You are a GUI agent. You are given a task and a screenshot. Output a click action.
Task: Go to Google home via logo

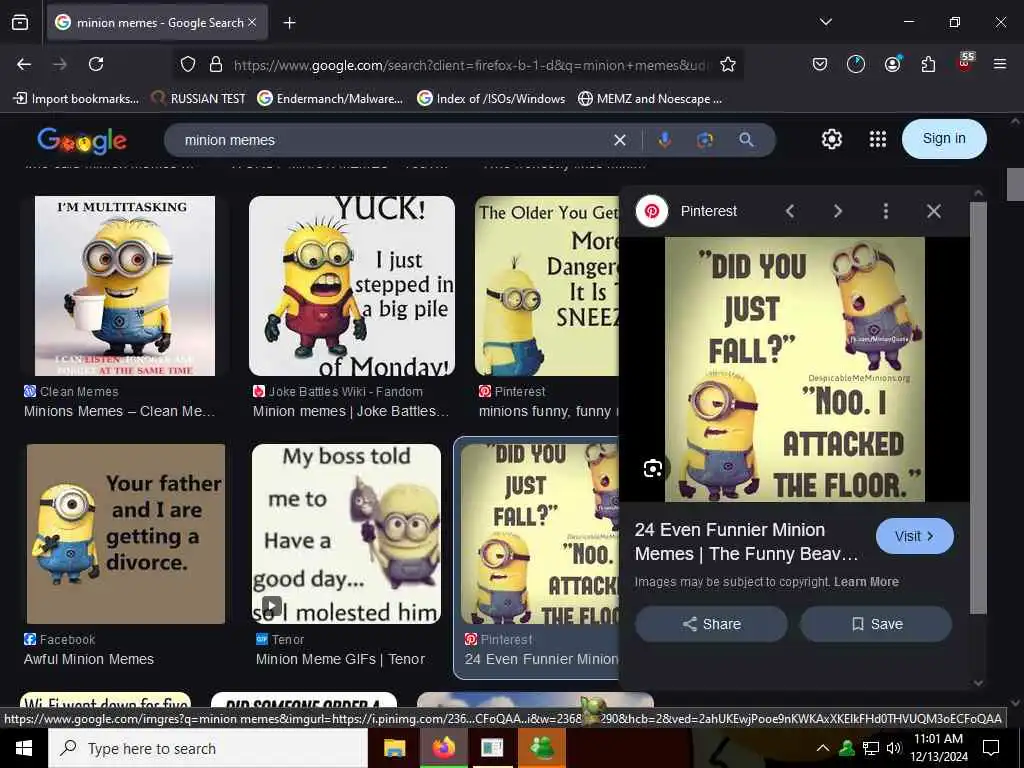click(82, 140)
